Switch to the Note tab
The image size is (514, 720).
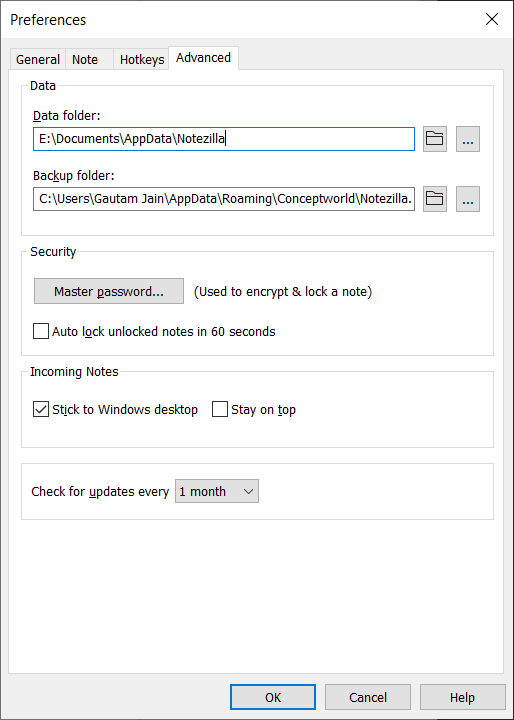85,59
